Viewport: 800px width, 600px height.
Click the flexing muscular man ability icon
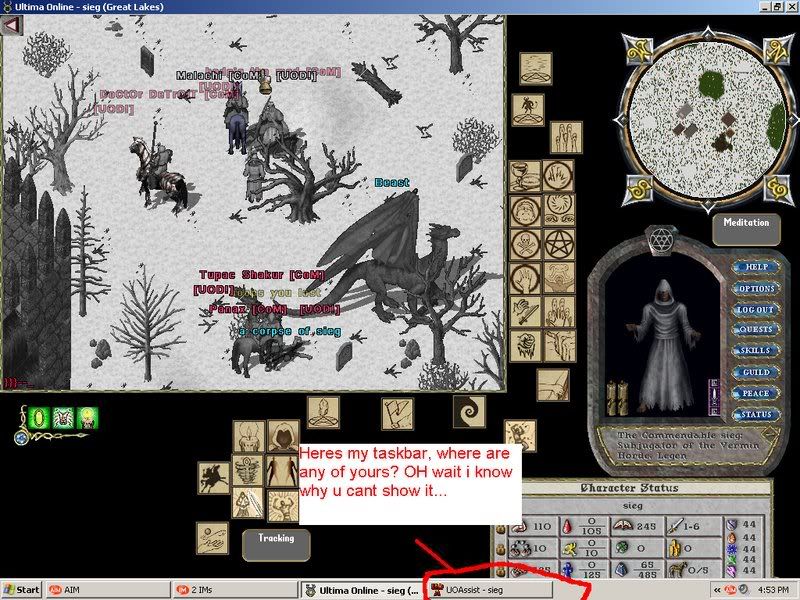click(282, 506)
